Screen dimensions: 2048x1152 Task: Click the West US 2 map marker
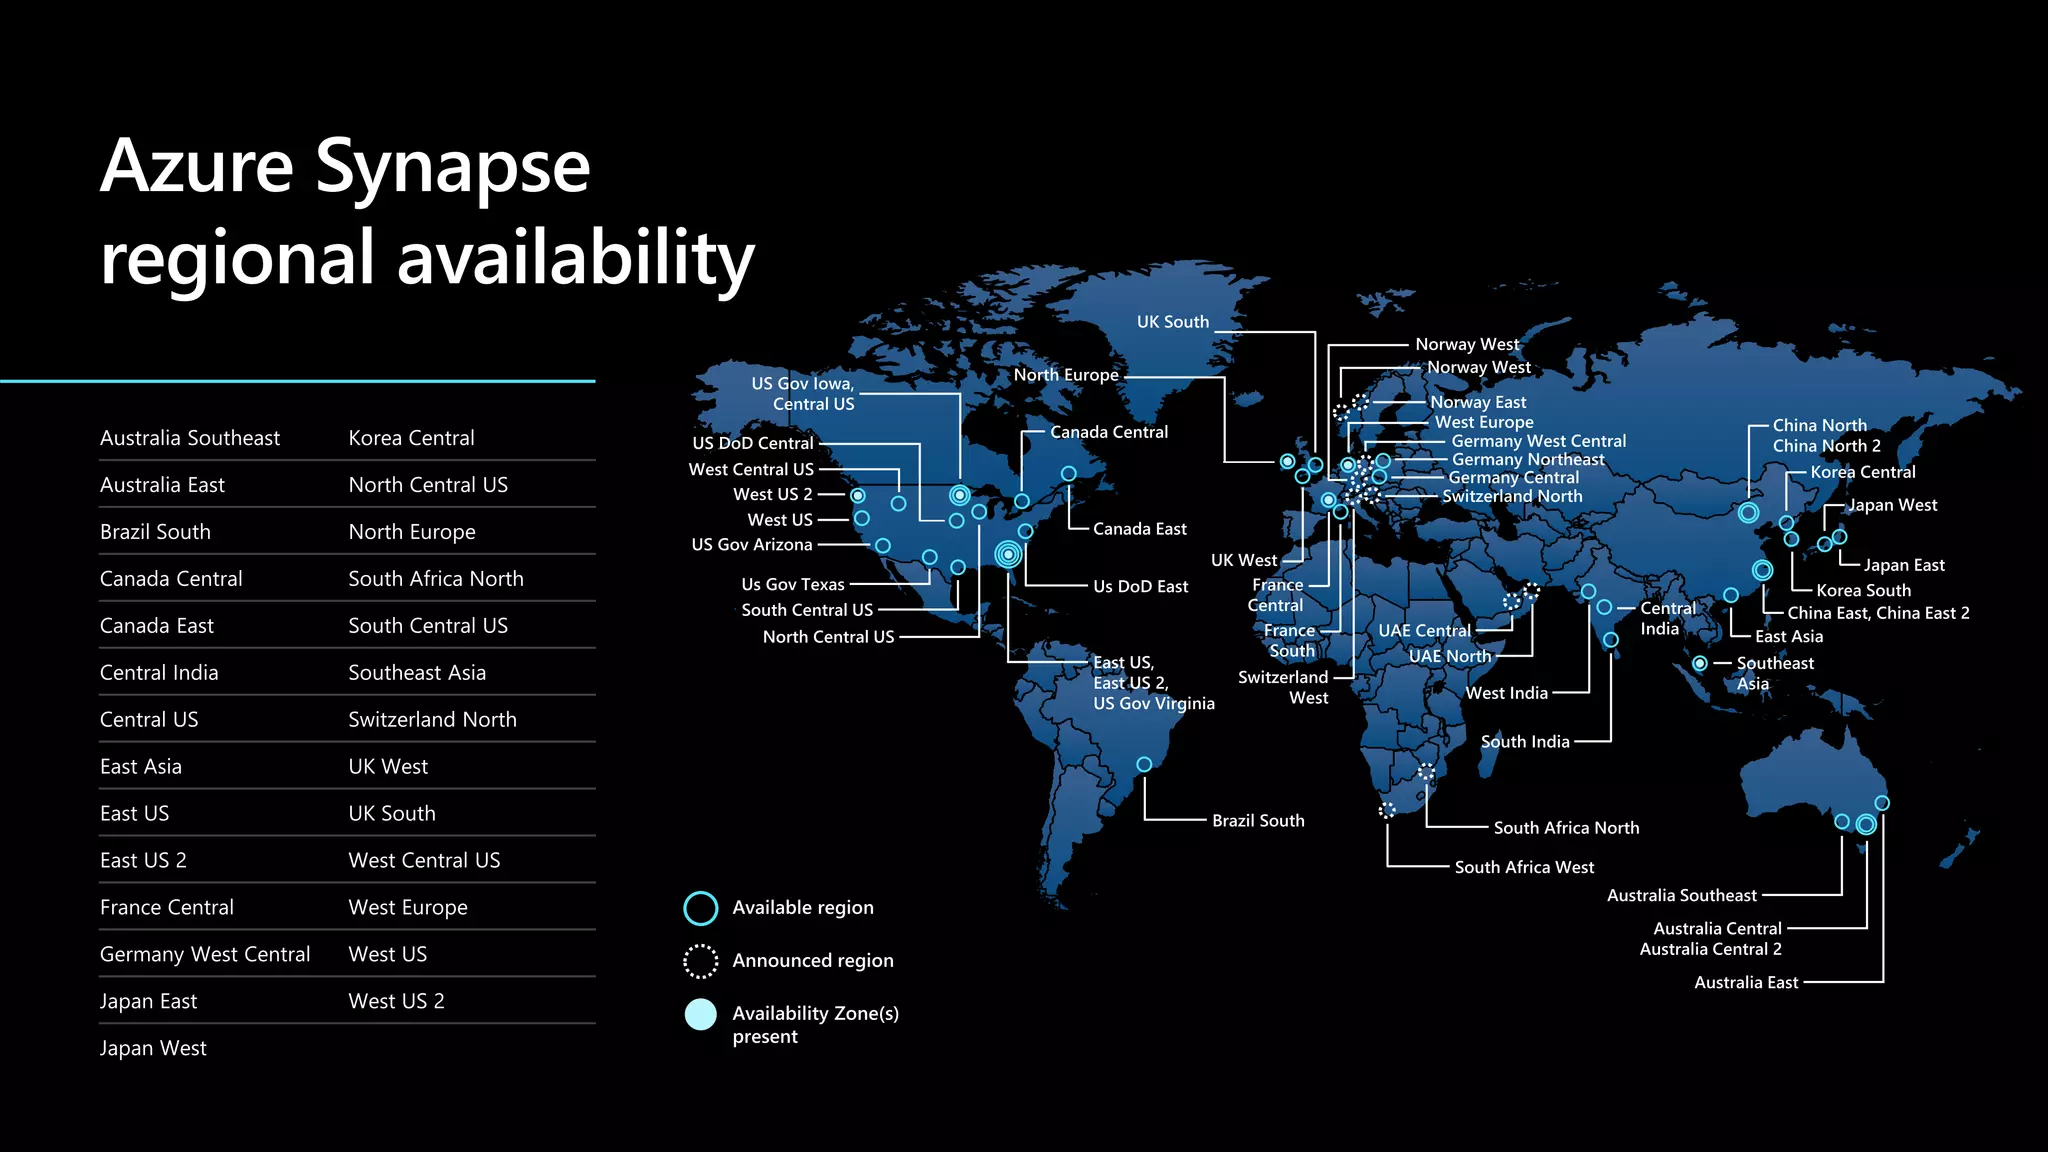(857, 495)
